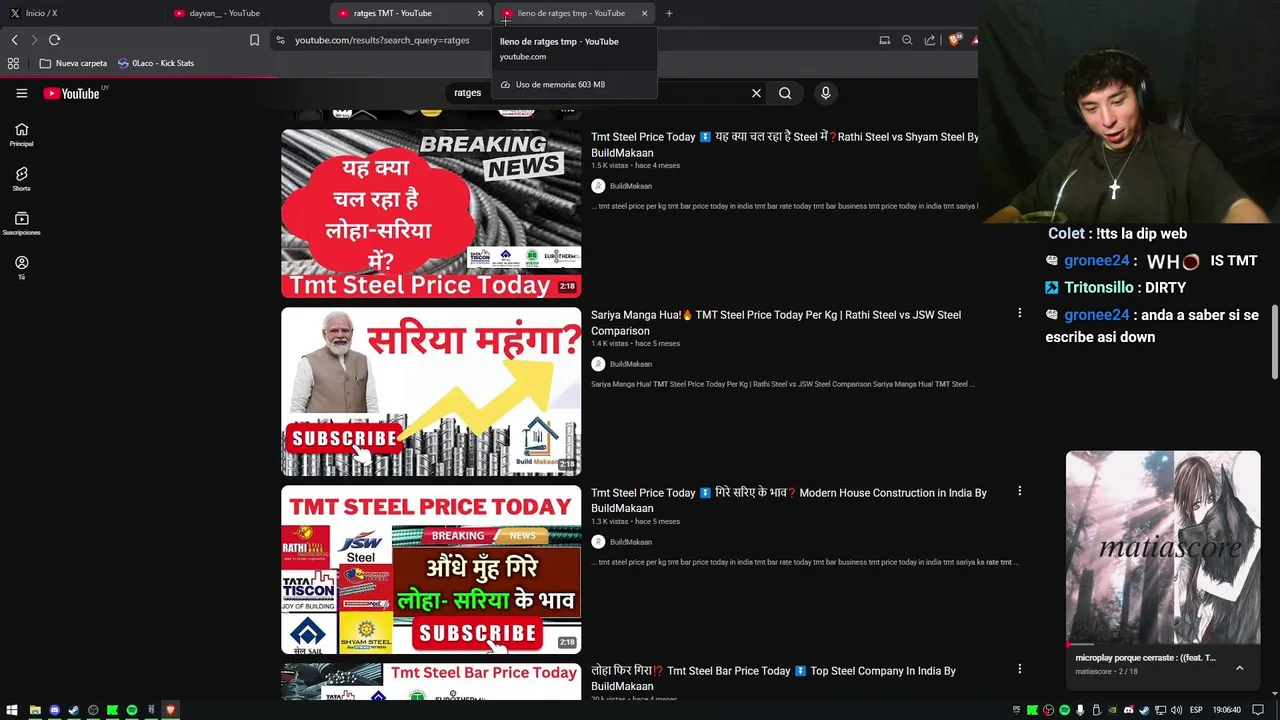The height and width of the screenshot is (720, 1280).
Task: Click the magnifier search button
Action: [x=785, y=93]
